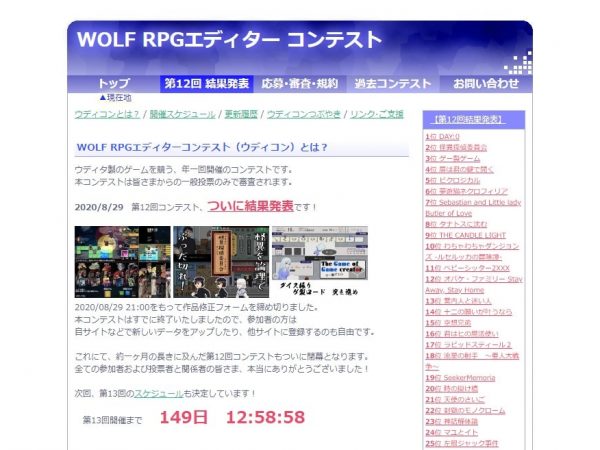The height and width of the screenshot is (450, 600).
Task: Open the 4位 ranked entry
Action: tap(460, 169)
